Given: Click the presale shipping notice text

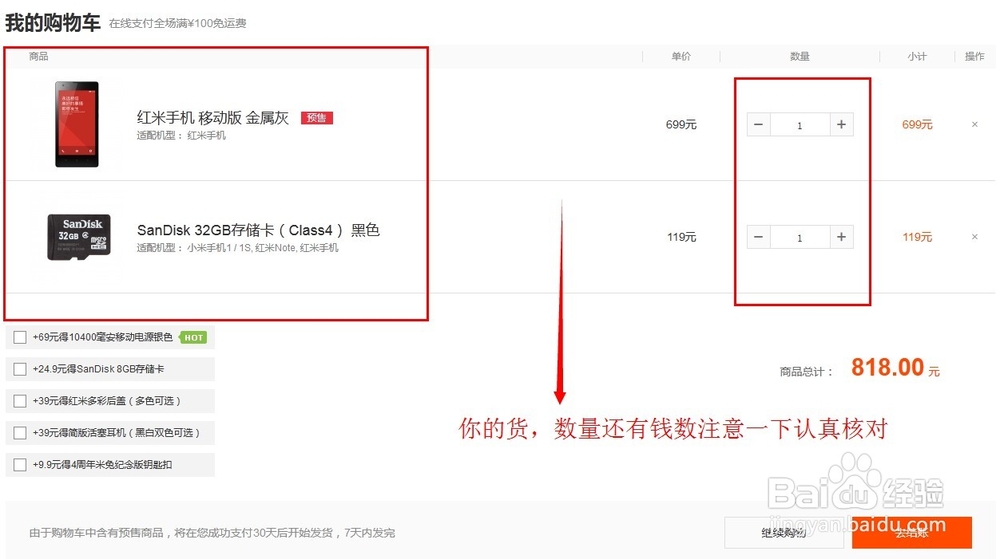Looking at the screenshot, I should [x=212, y=533].
